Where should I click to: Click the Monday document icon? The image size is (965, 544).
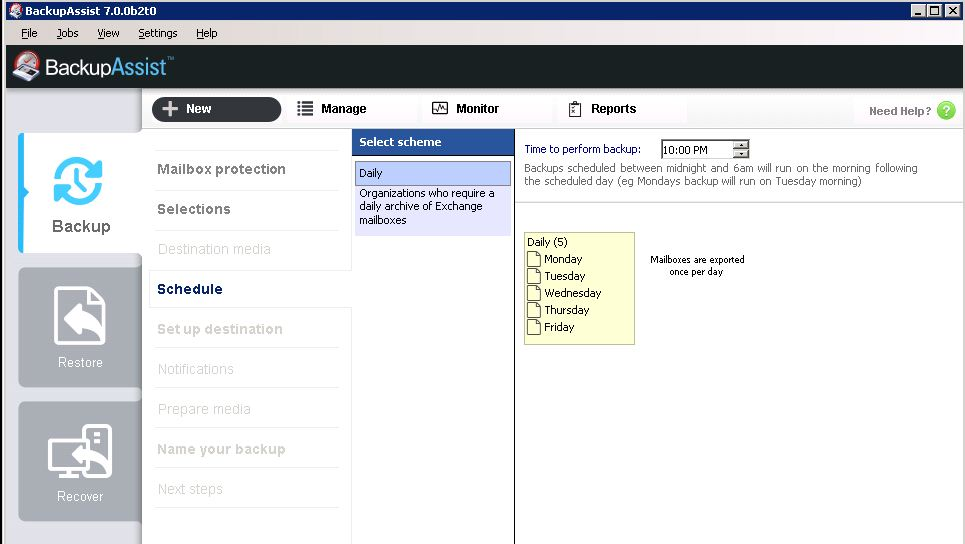pyautogui.click(x=534, y=259)
